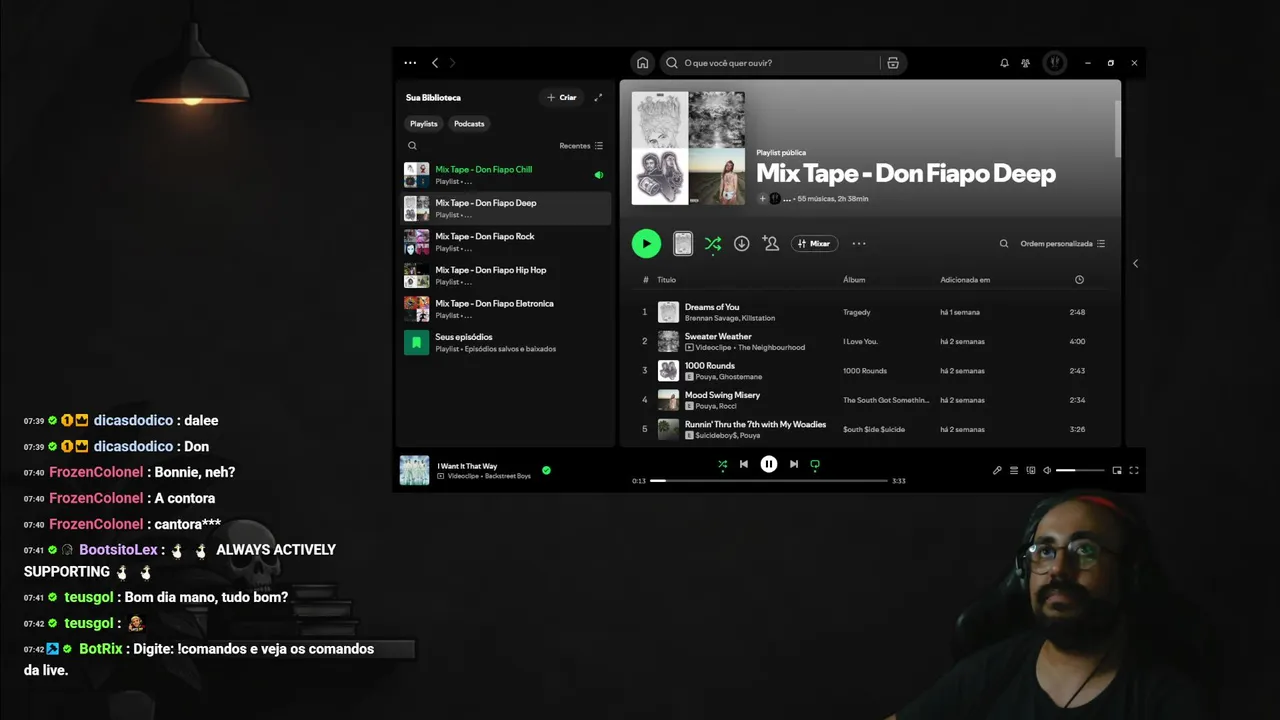Open the Spotify Home page

(643, 63)
